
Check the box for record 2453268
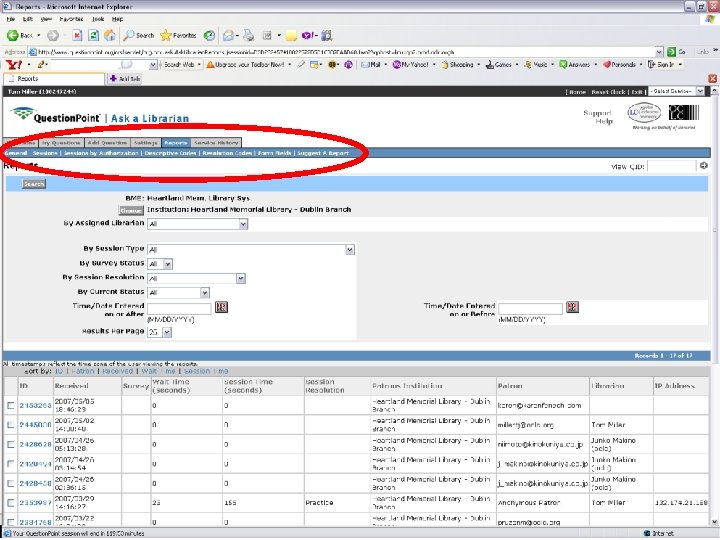pos(11,405)
